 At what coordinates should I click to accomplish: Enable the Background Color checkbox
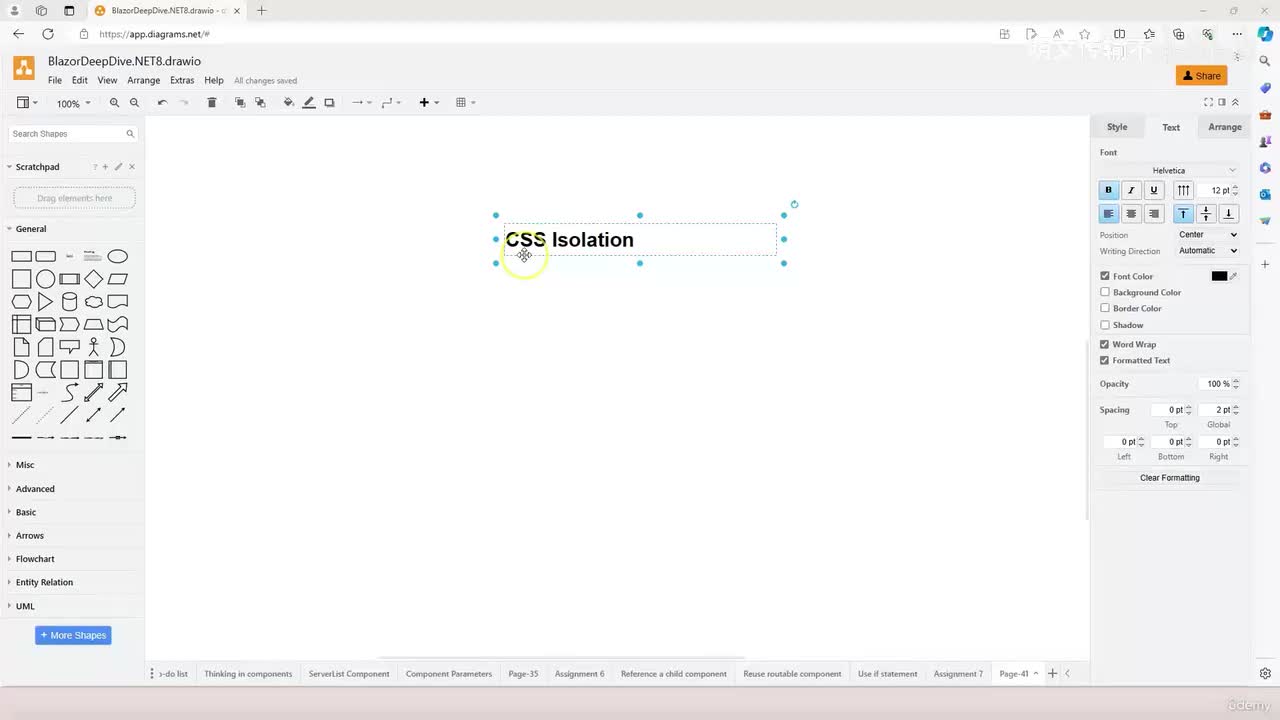tap(1105, 292)
